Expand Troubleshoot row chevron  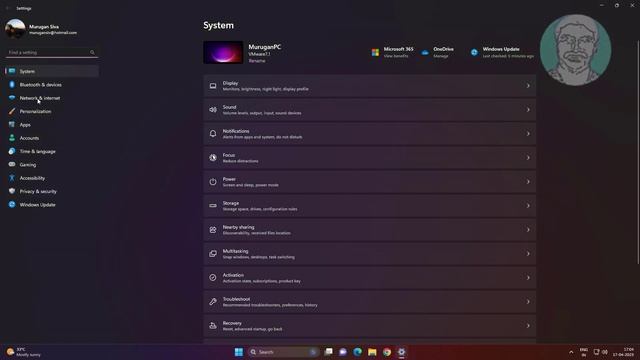pos(528,302)
